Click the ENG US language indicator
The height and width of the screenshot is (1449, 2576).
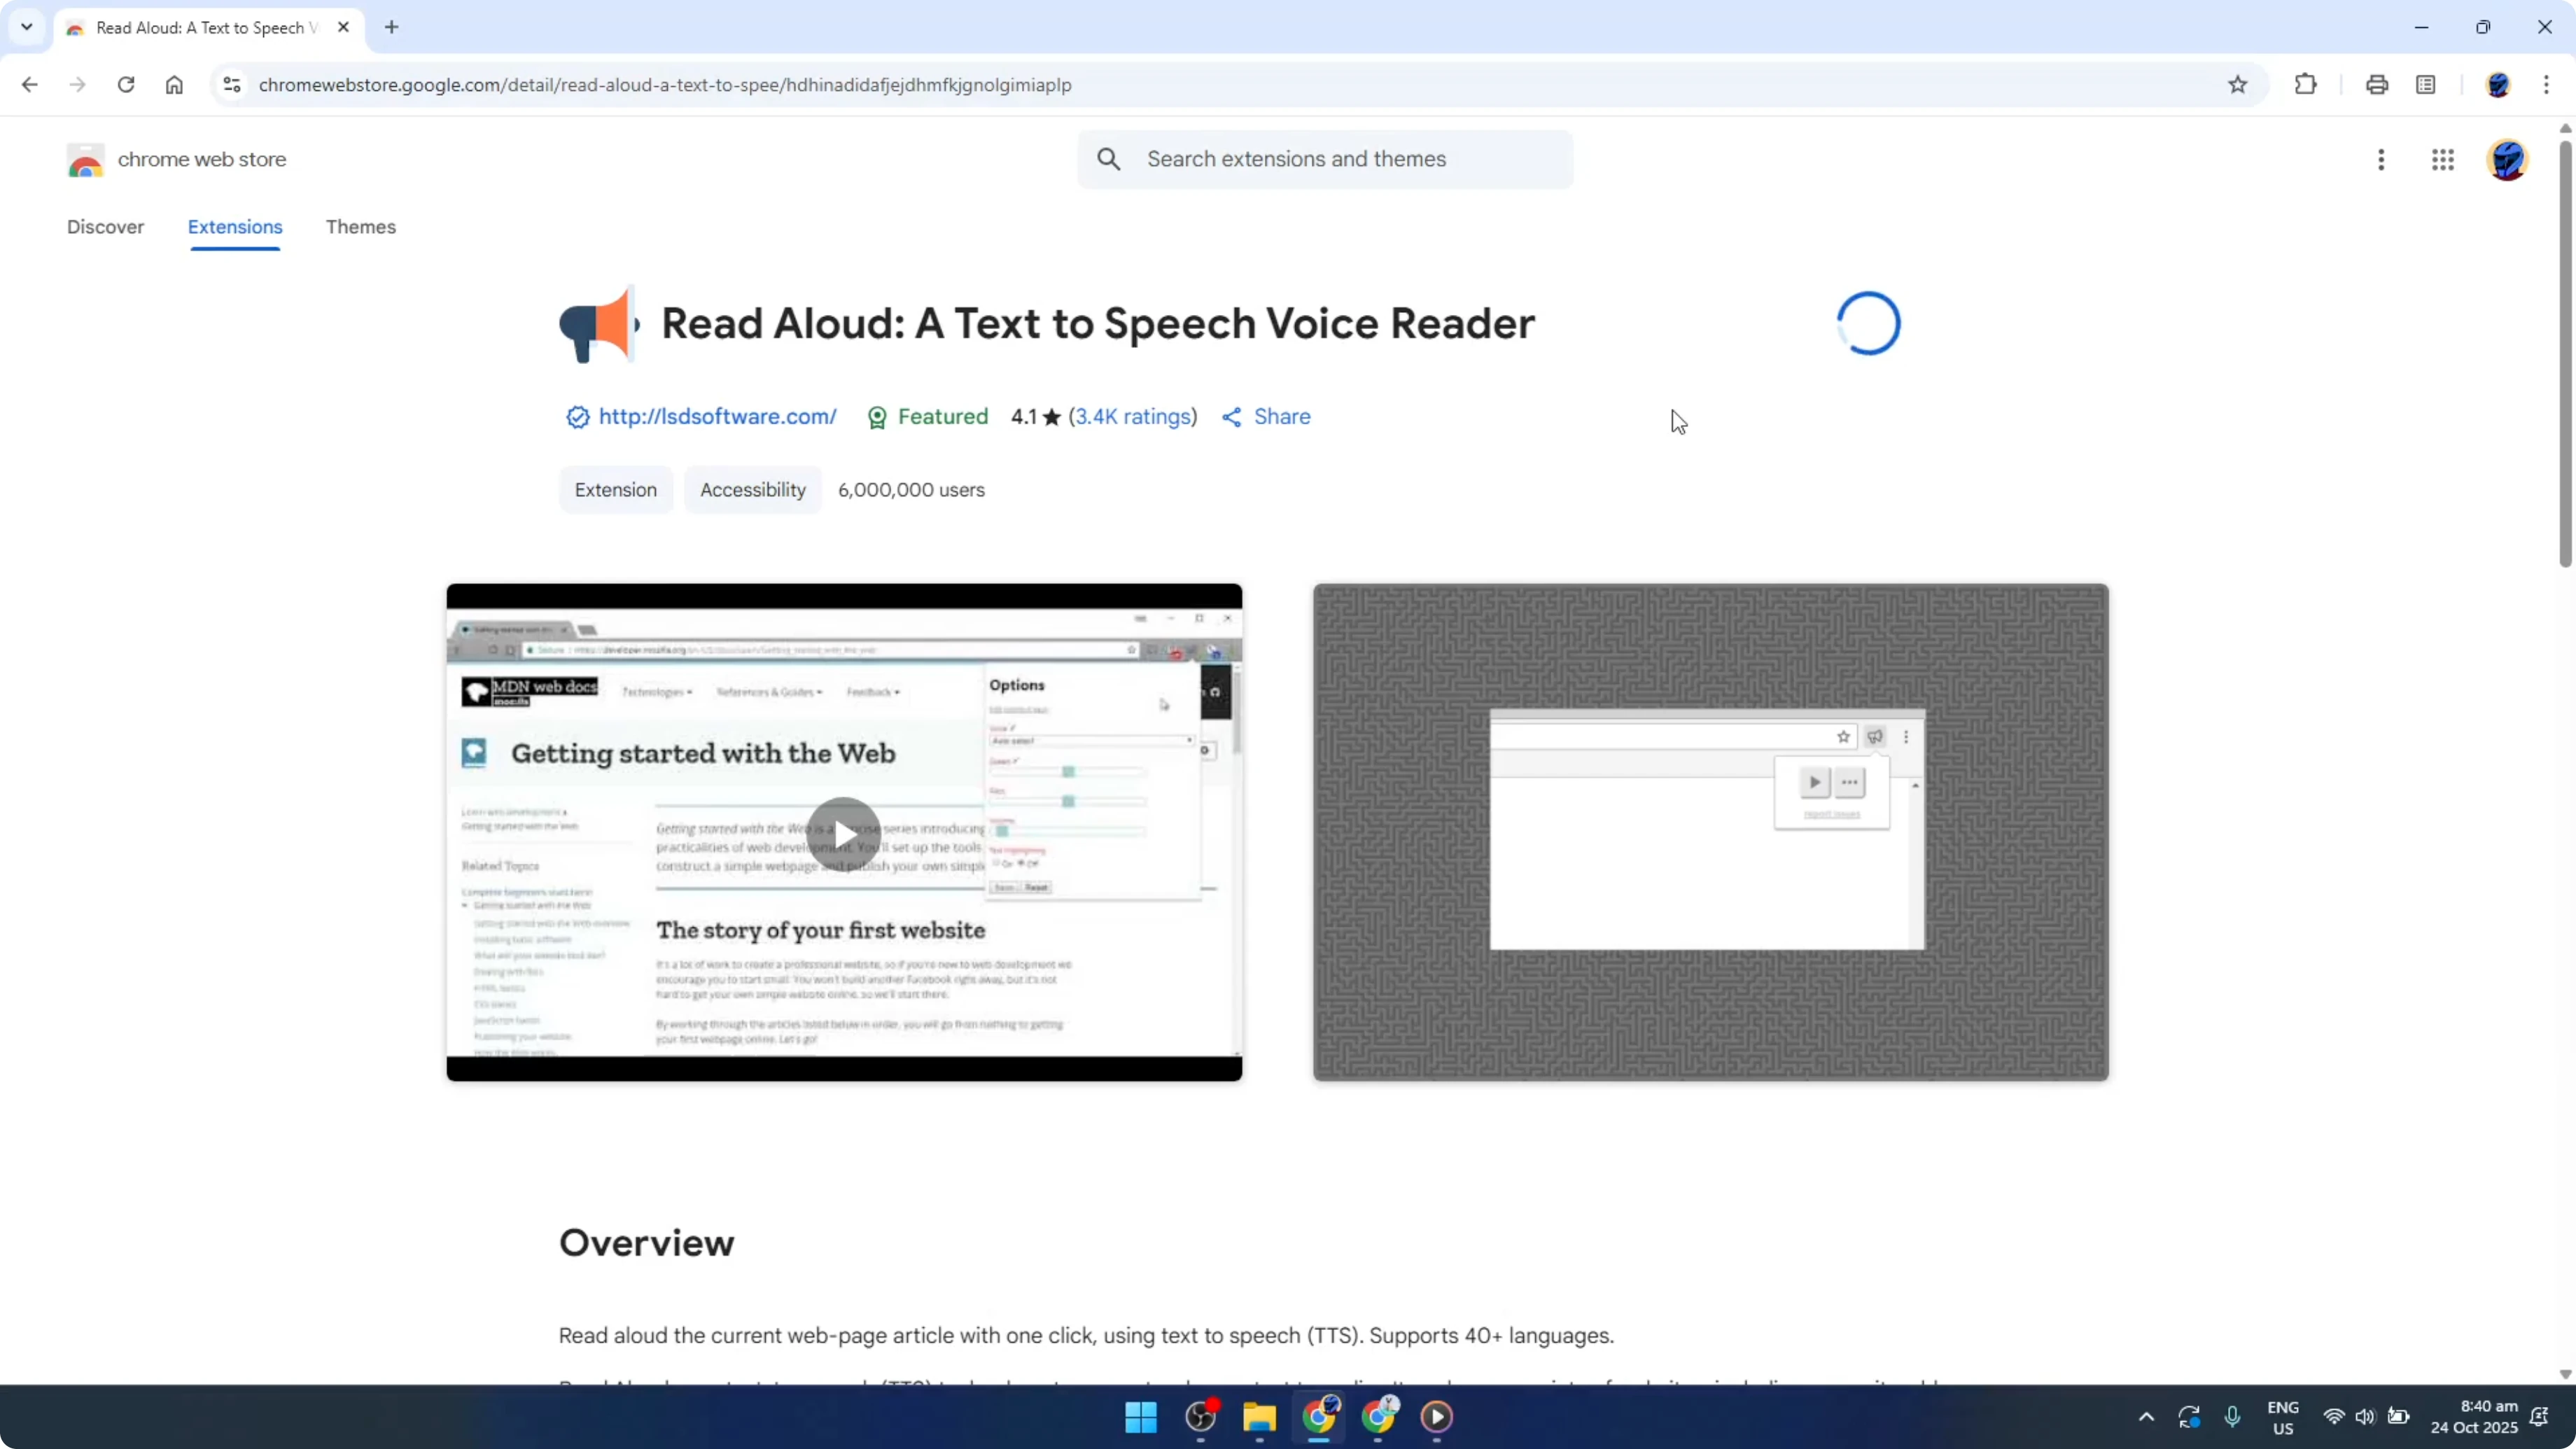[2283, 1417]
